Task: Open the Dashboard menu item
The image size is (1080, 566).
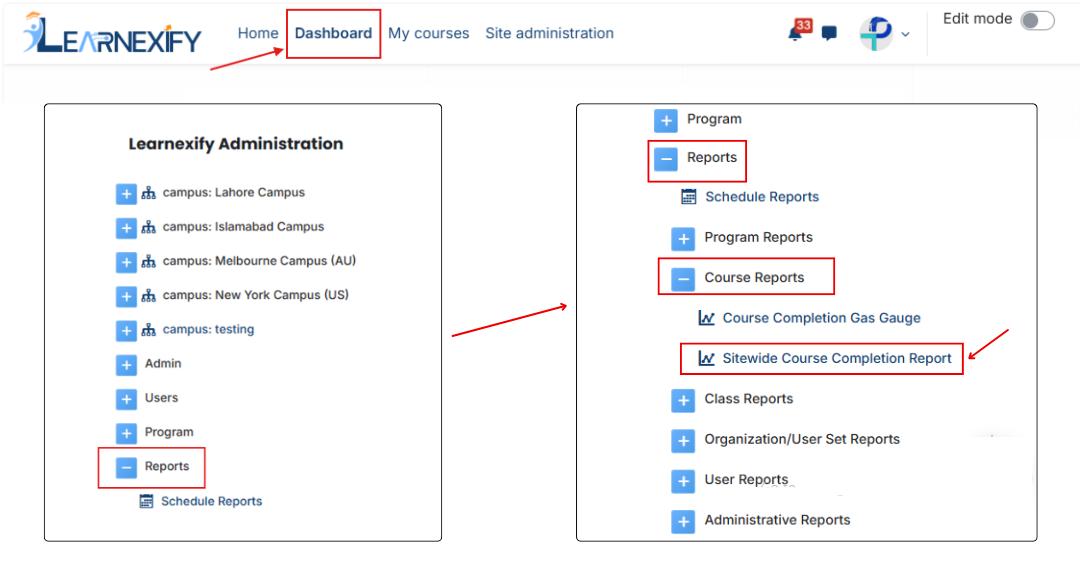Action: pyautogui.click(x=333, y=33)
